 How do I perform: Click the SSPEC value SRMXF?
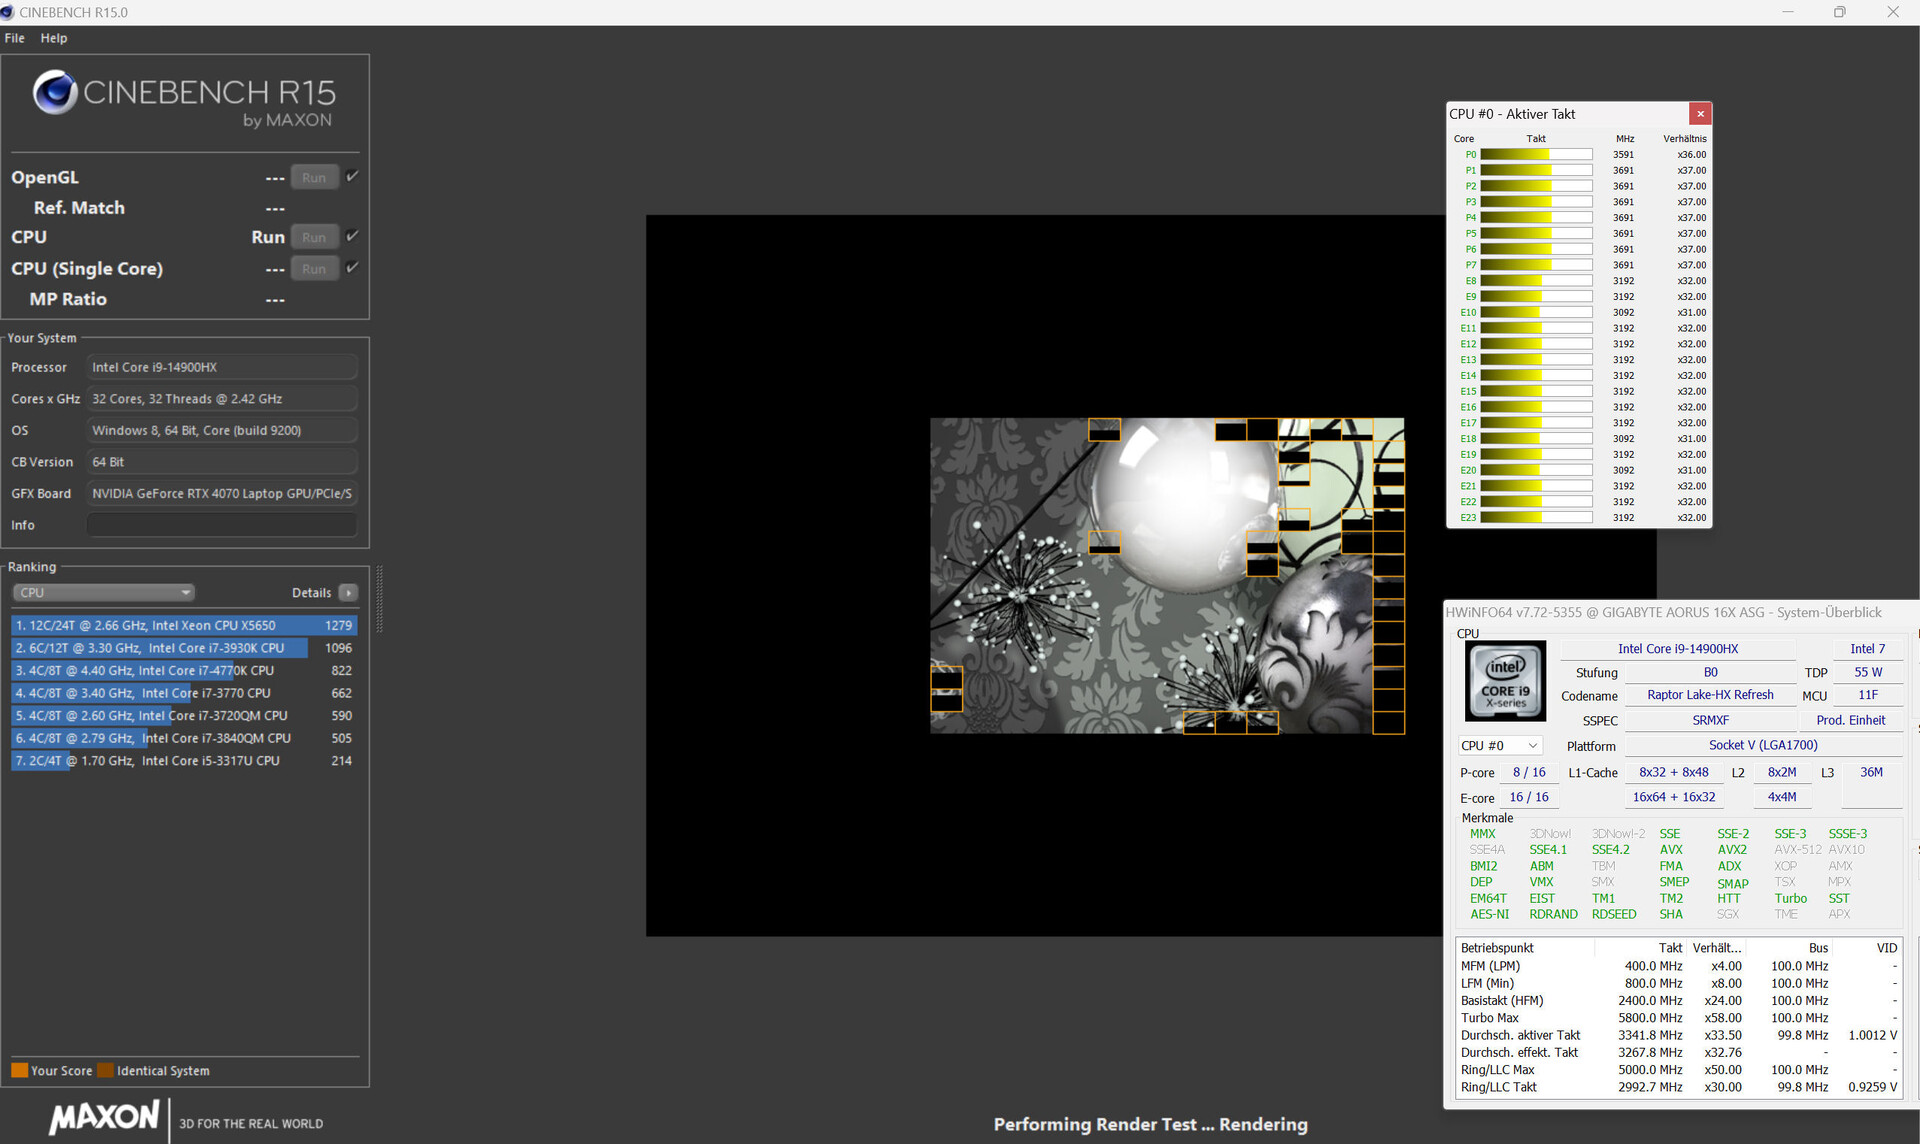coord(1710,720)
